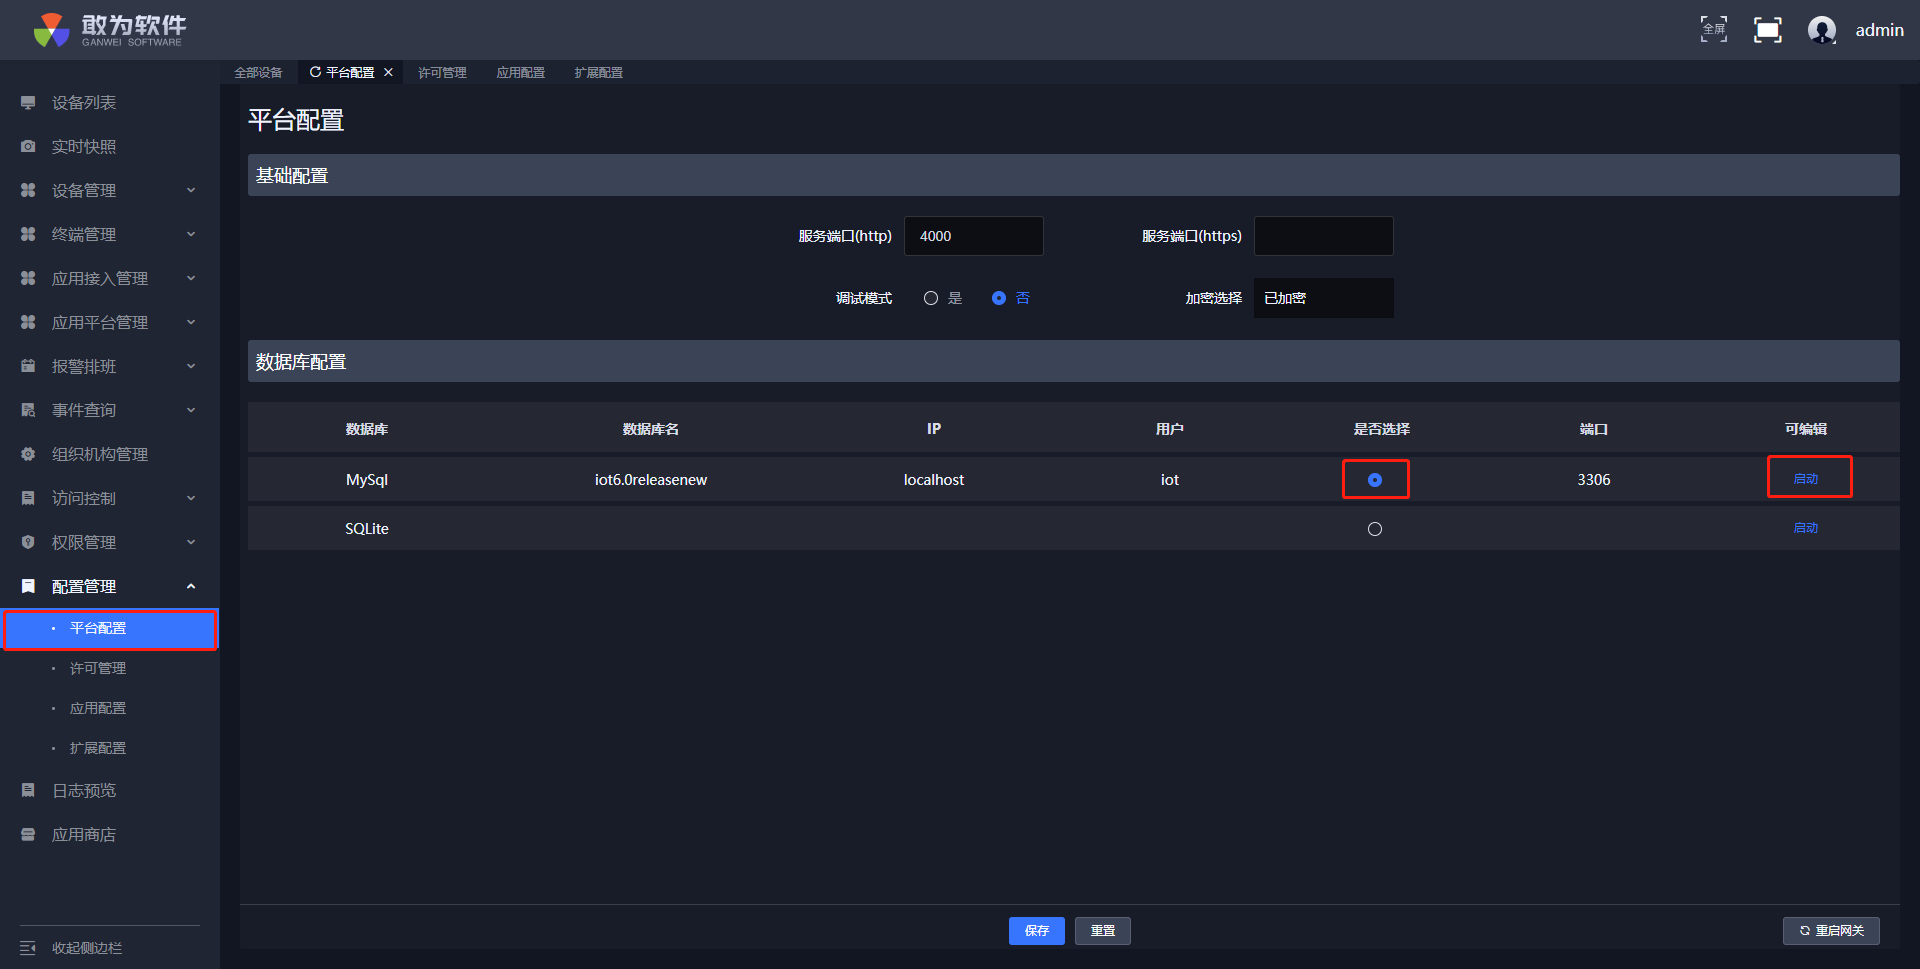The height and width of the screenshot is (969, 1920).
Task: Expand the 权限管理 menu chevron
Action: point(191,543)
